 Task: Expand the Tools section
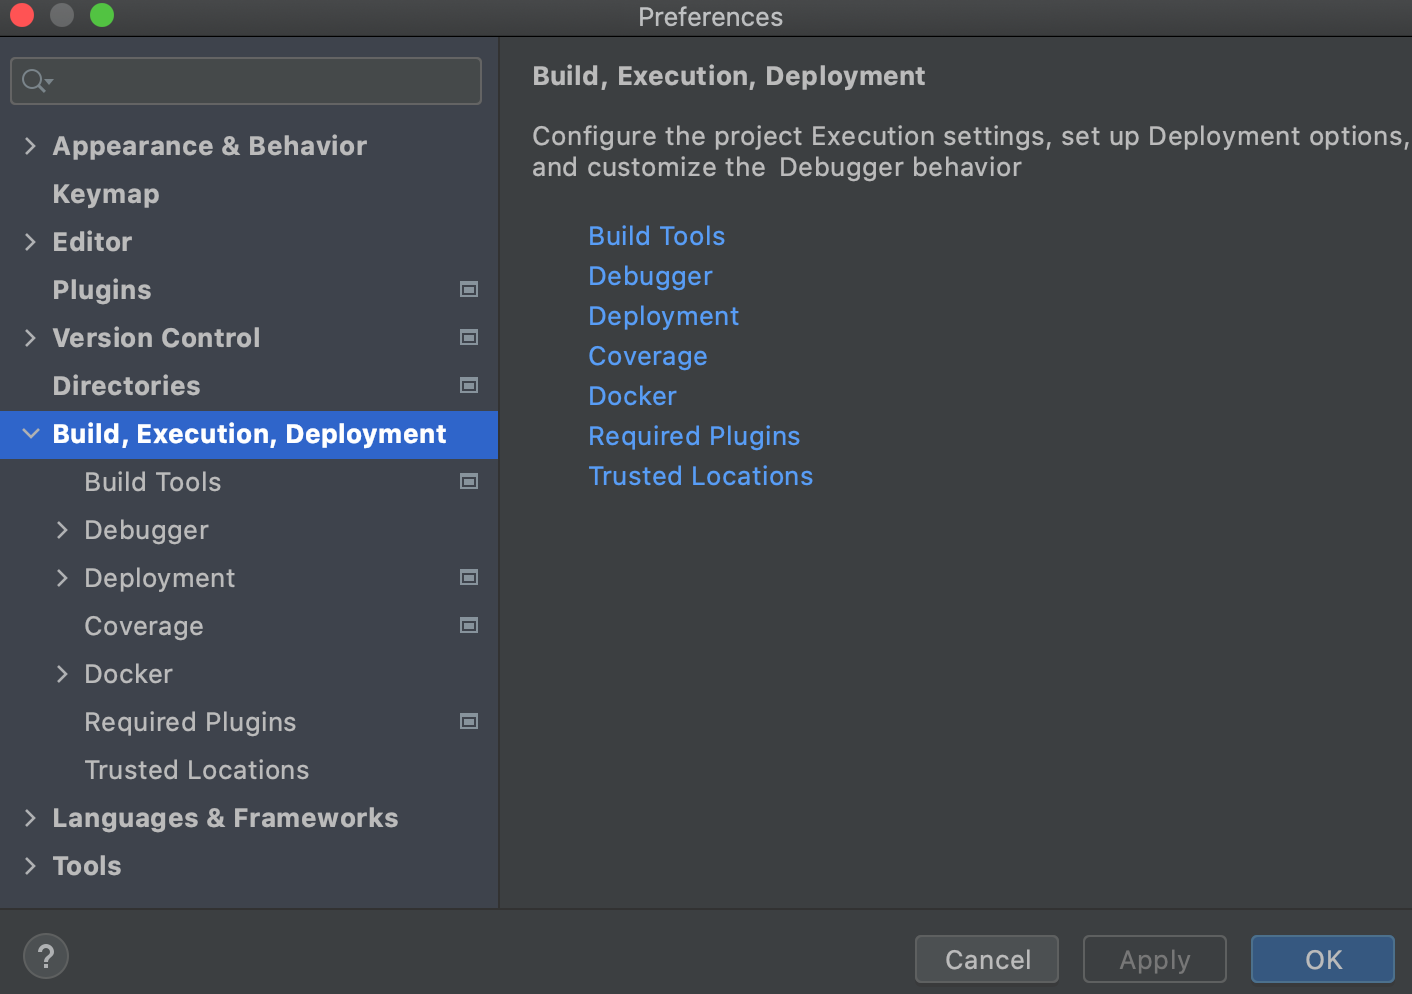click(30, 865)
